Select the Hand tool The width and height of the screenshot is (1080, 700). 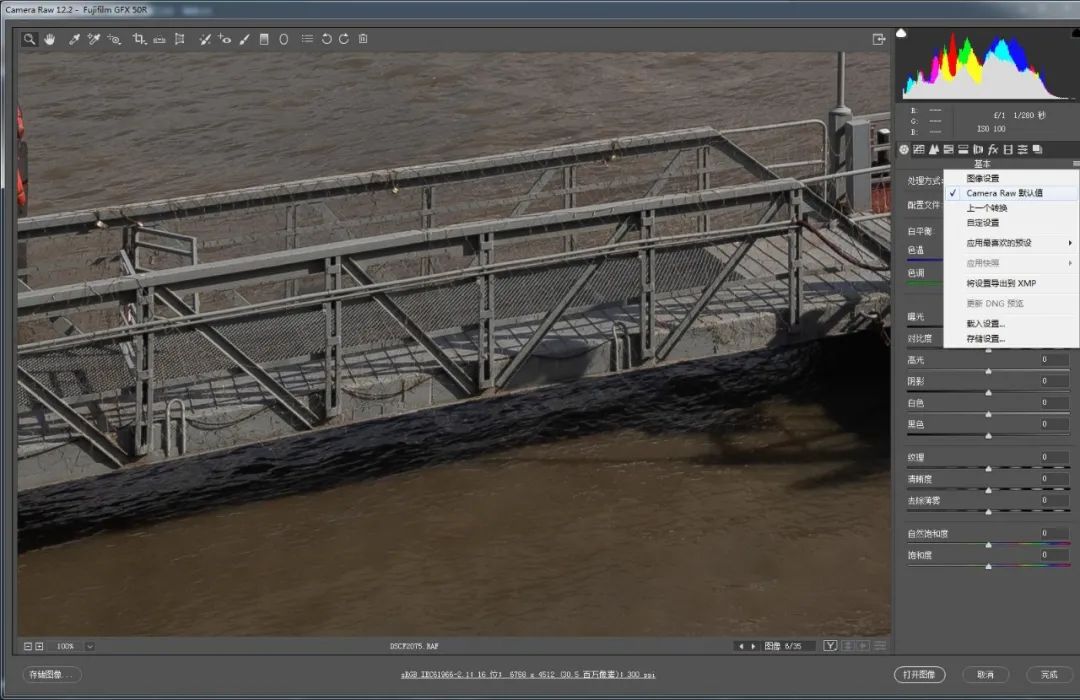click(49, 39)
